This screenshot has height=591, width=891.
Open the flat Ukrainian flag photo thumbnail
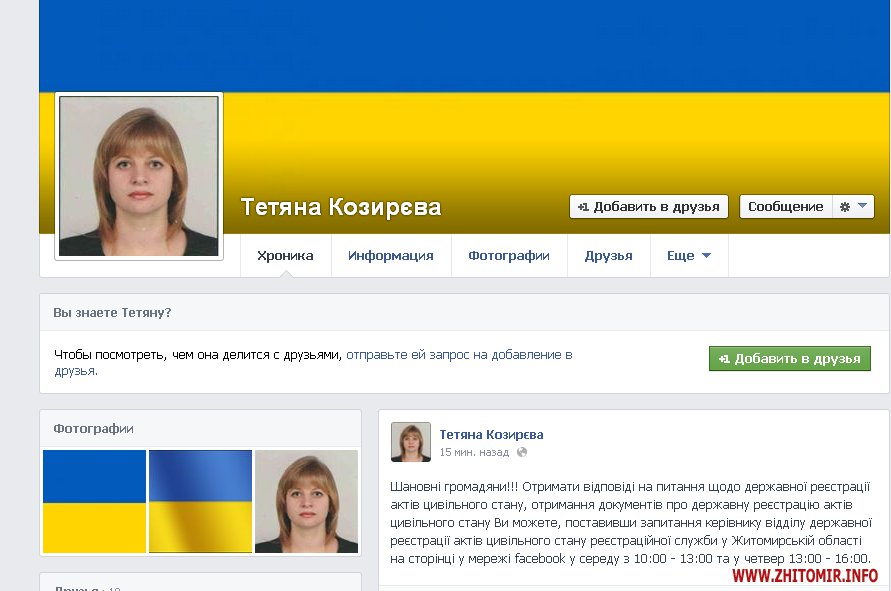(94, 501)
